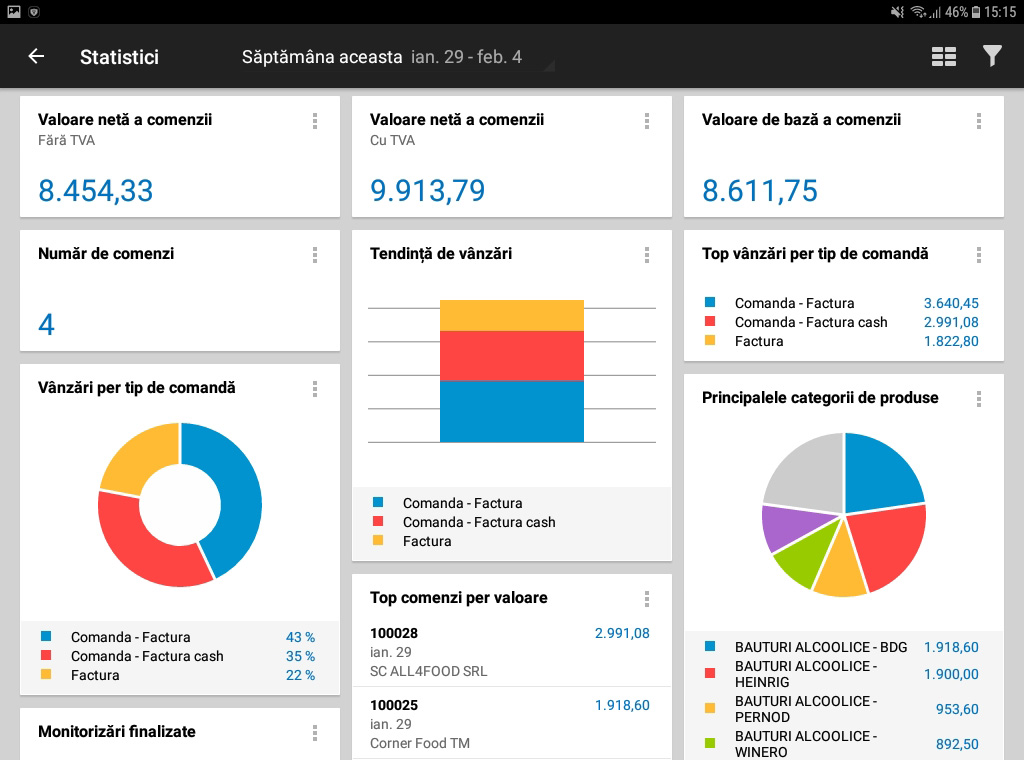Image resolution: width=1024 pixels, height=760 pixels.
Task: Click the blue BAUTURI ALCOOLICE - BDG swatch
Action: (710, 646)
